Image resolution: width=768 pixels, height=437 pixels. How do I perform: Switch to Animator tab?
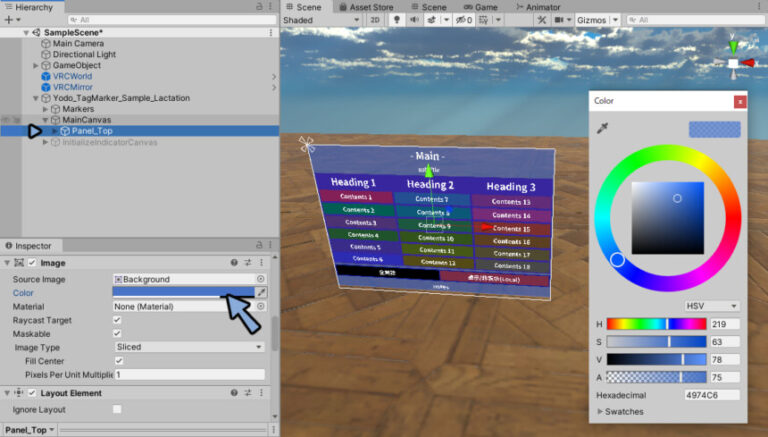point(538,7)
